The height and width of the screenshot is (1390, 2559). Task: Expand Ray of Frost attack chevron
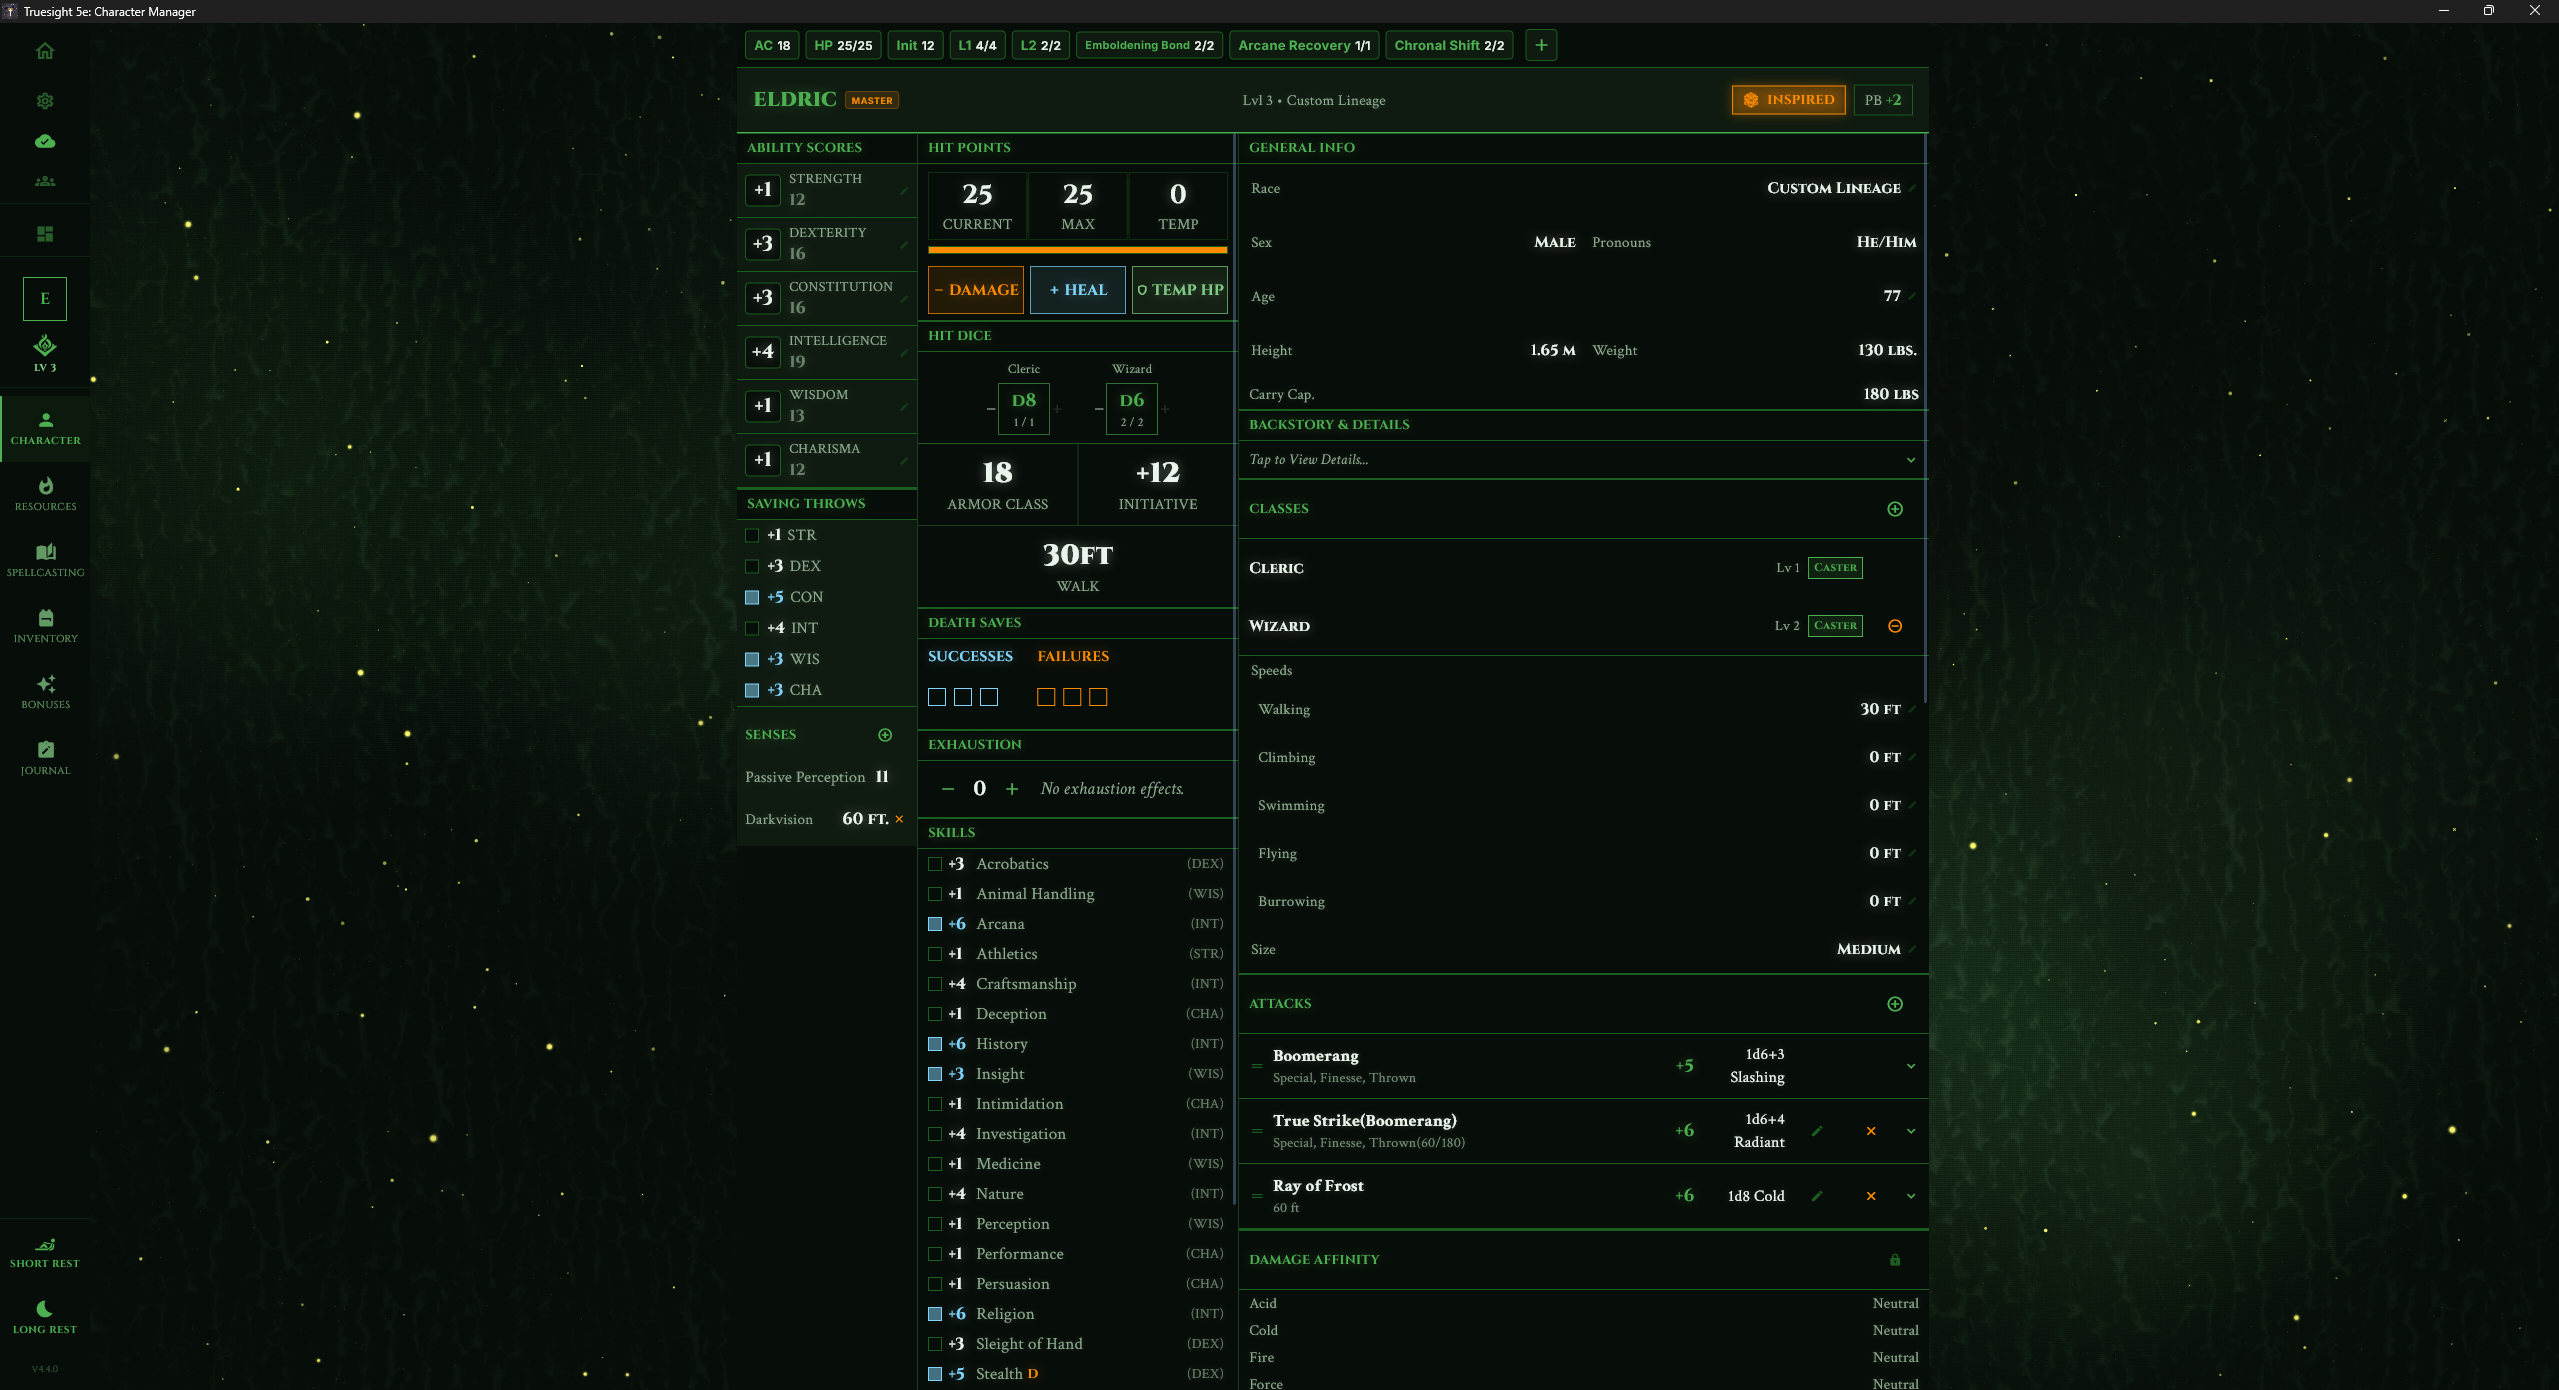[x=1910, y=1196]
